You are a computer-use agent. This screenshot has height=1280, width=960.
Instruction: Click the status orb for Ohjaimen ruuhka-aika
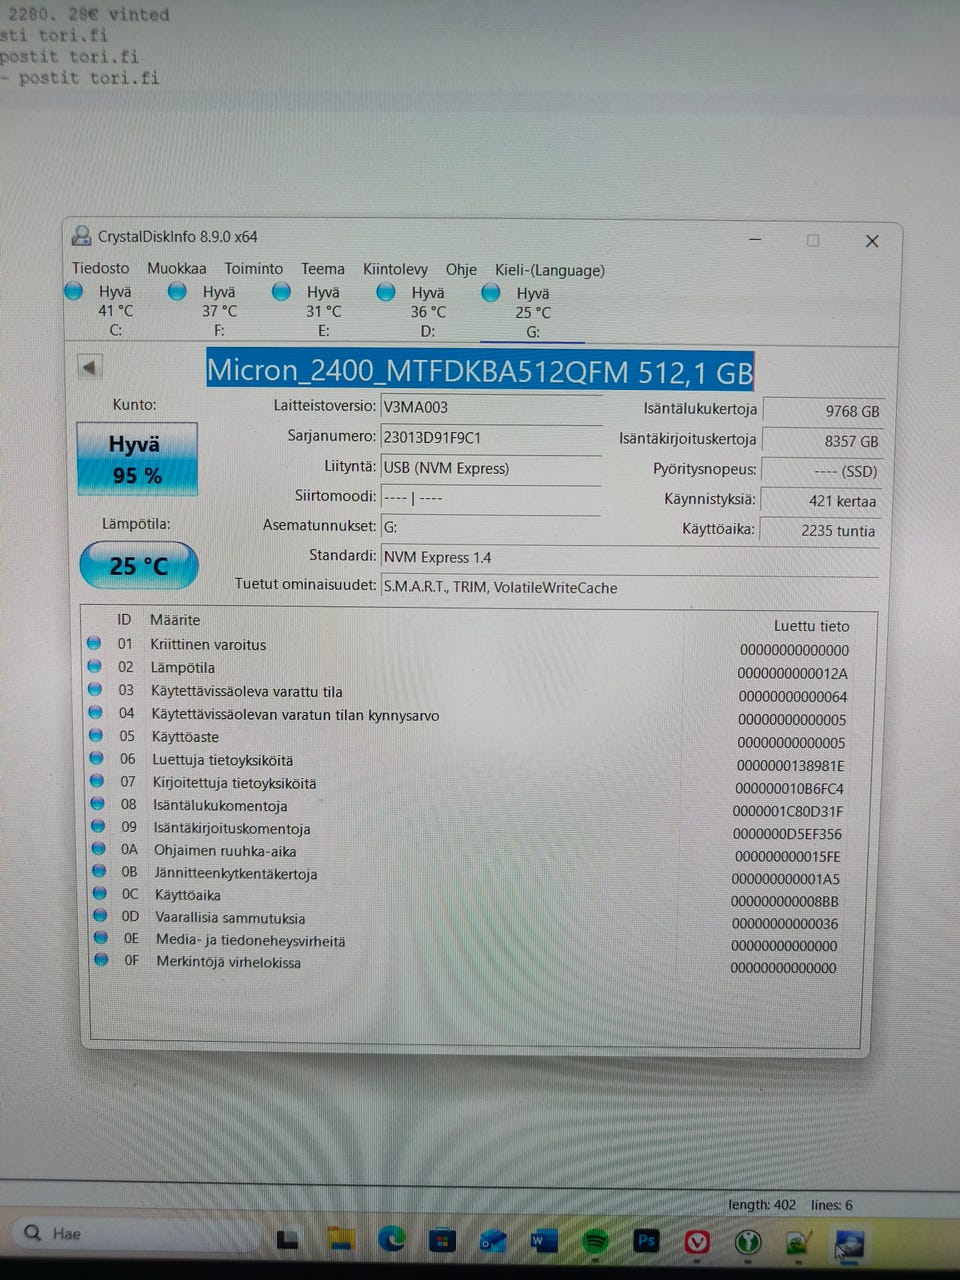coord(98,849)
